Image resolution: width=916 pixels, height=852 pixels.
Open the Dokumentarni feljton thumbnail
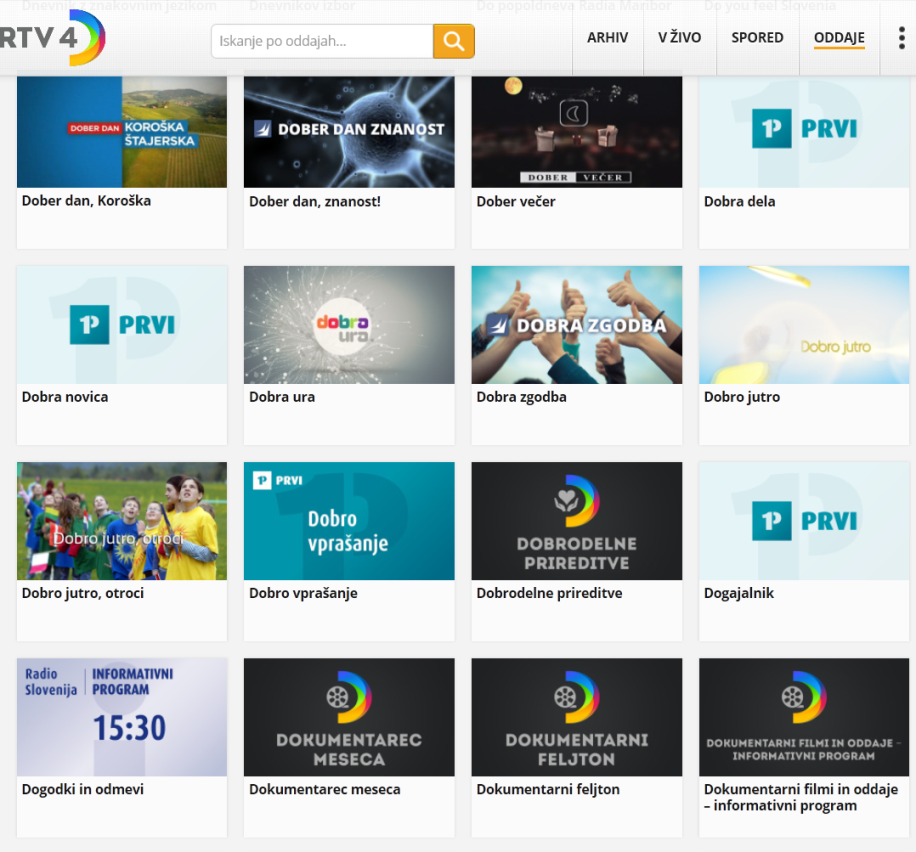pyautogui.click(x=577, y=717)
